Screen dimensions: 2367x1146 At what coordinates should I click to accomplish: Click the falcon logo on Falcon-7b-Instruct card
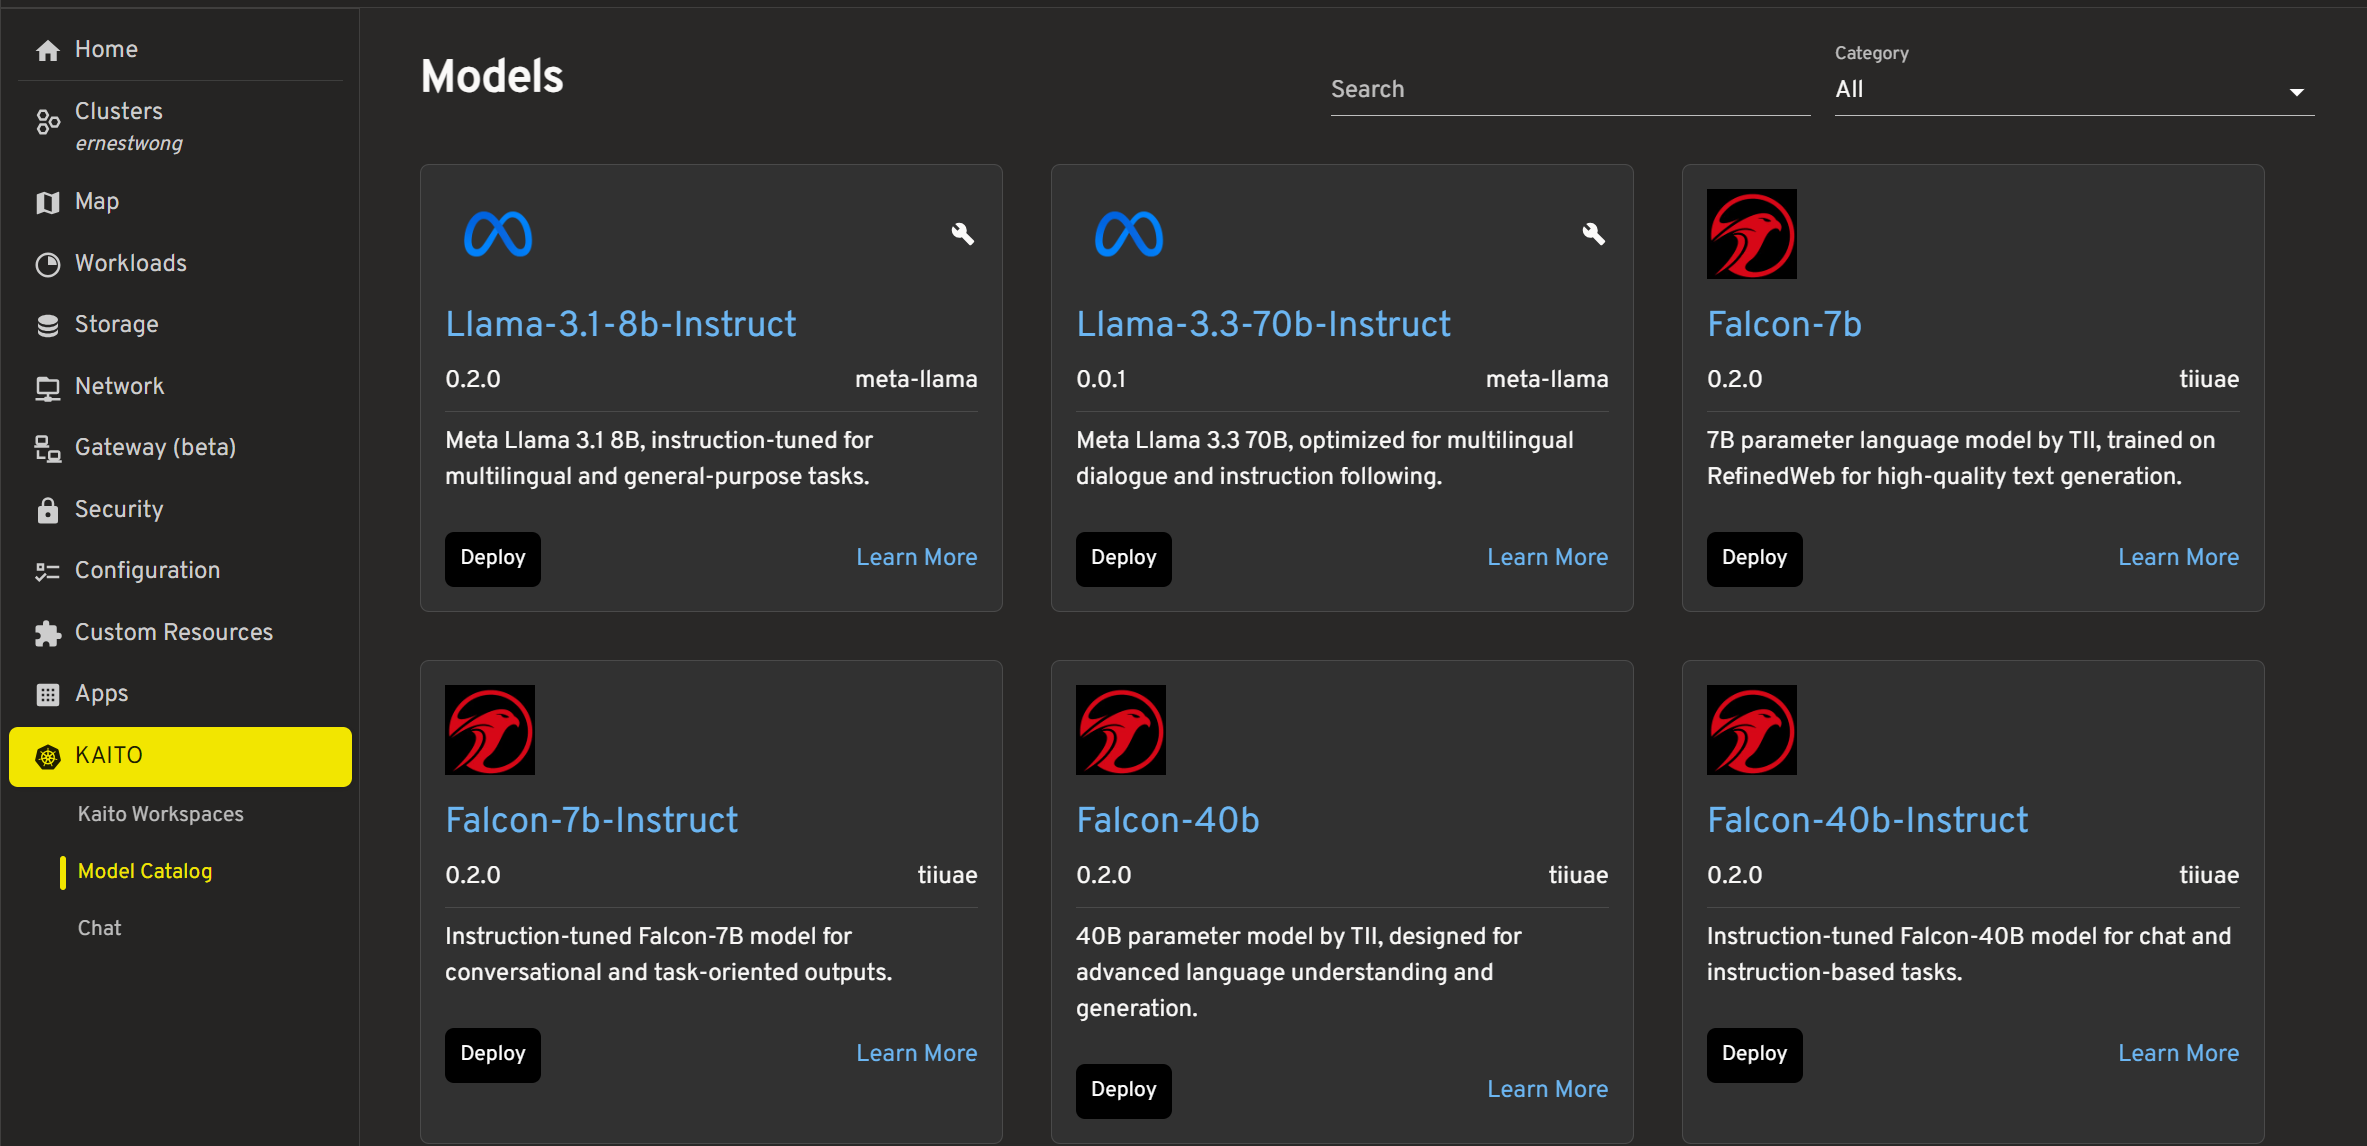[490, 730]
